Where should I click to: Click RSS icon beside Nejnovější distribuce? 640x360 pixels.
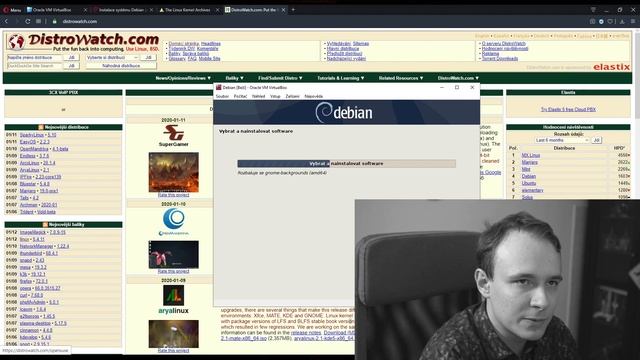click(x=41, y=127)
